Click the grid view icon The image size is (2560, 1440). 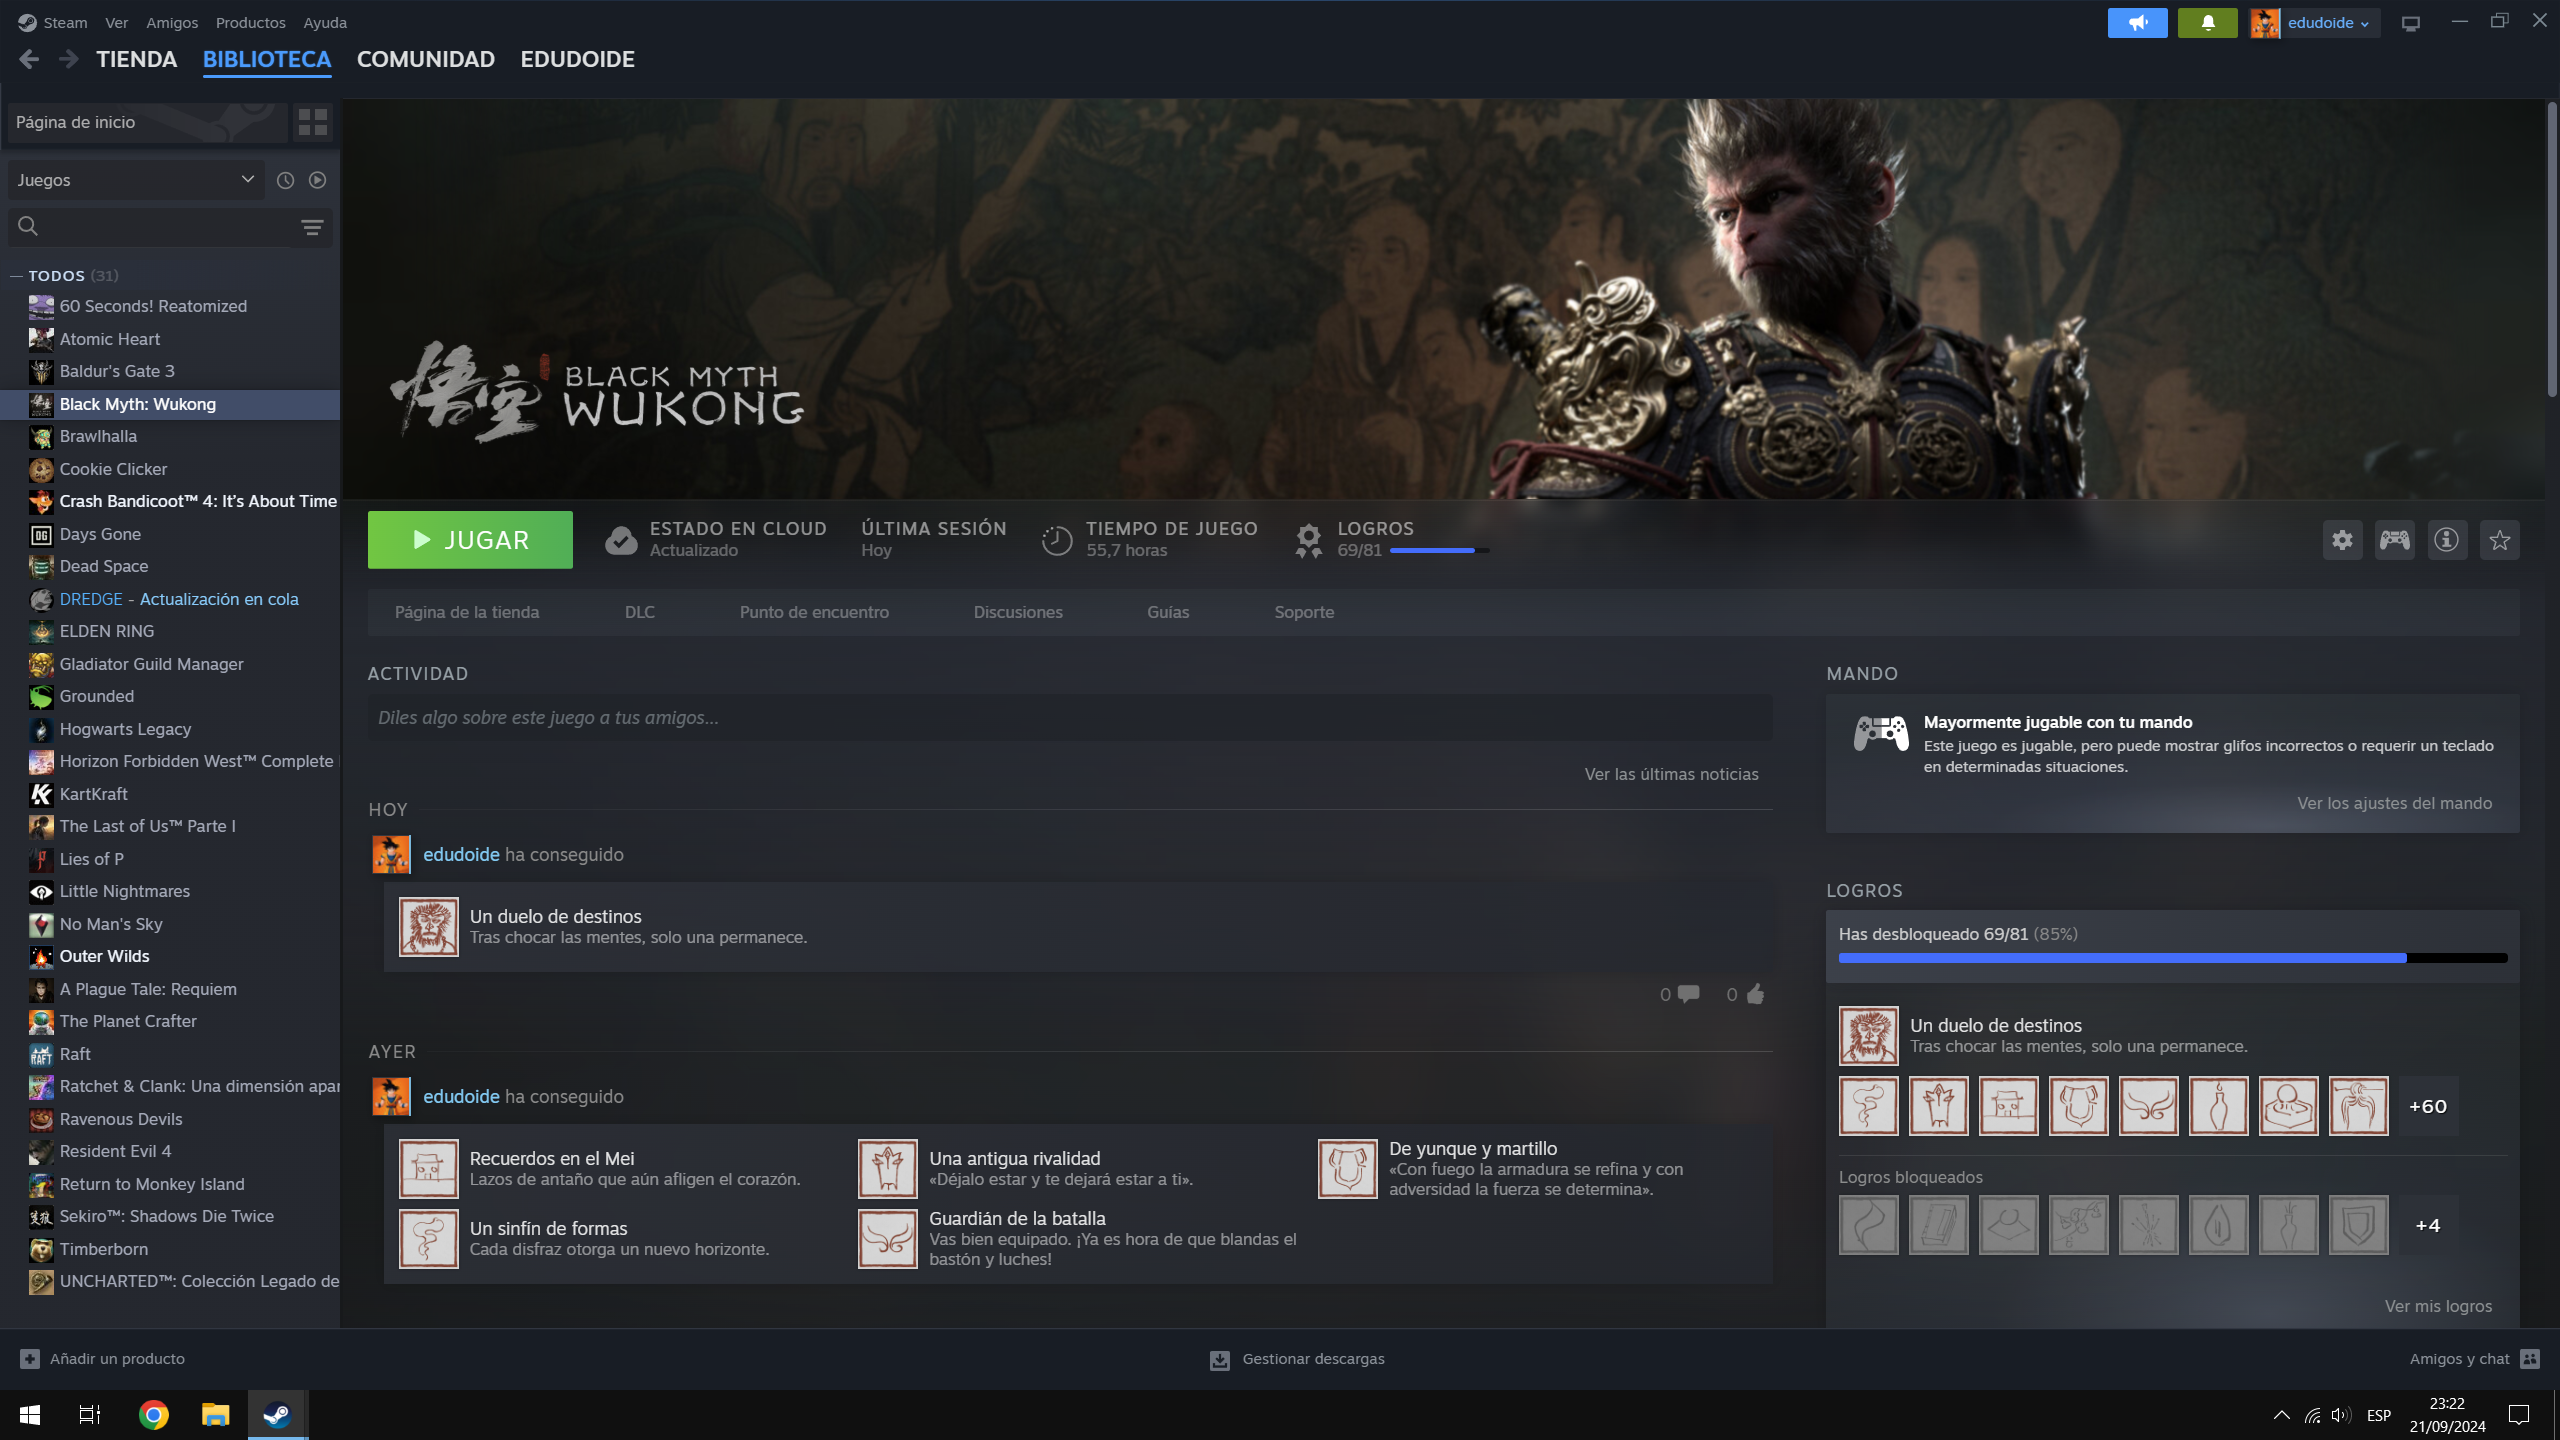[x=312, y=122]
